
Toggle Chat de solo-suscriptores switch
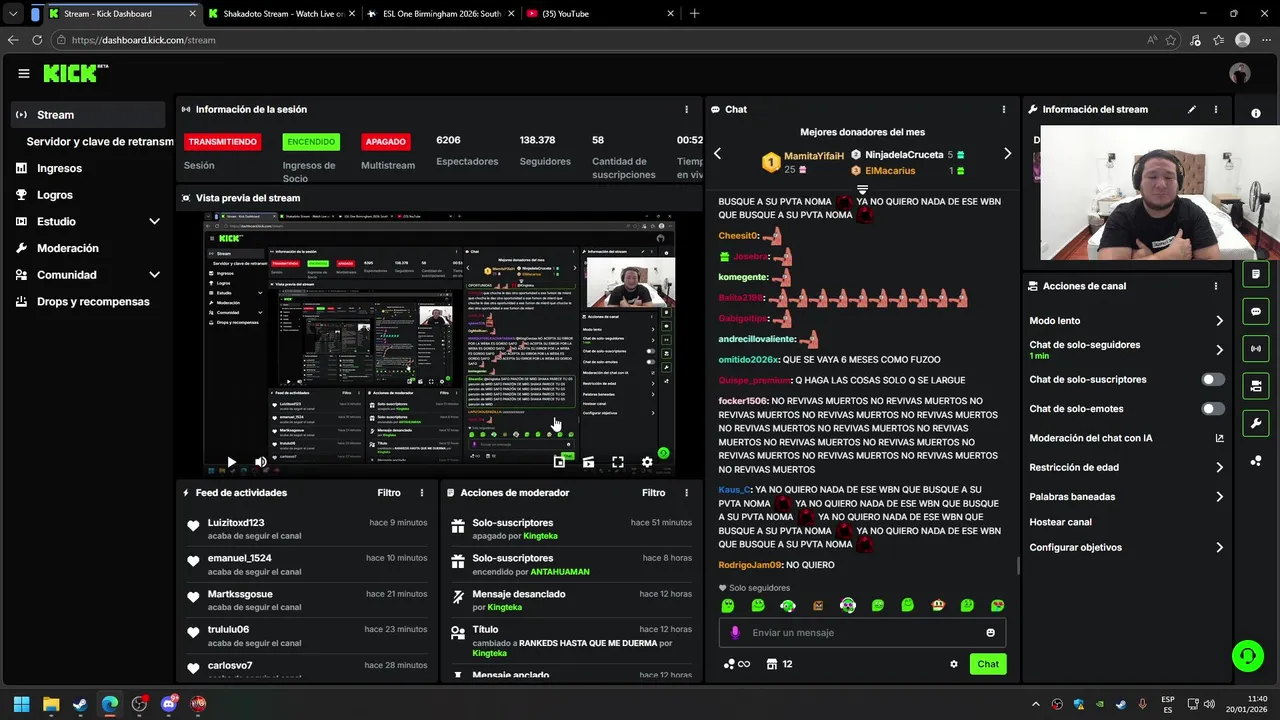point(1213,380)
